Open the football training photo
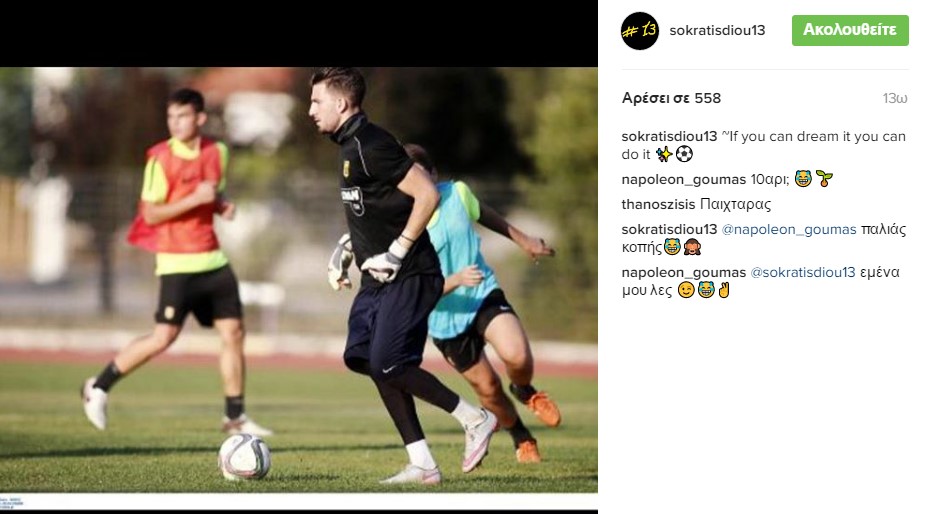 coord(298,280)
